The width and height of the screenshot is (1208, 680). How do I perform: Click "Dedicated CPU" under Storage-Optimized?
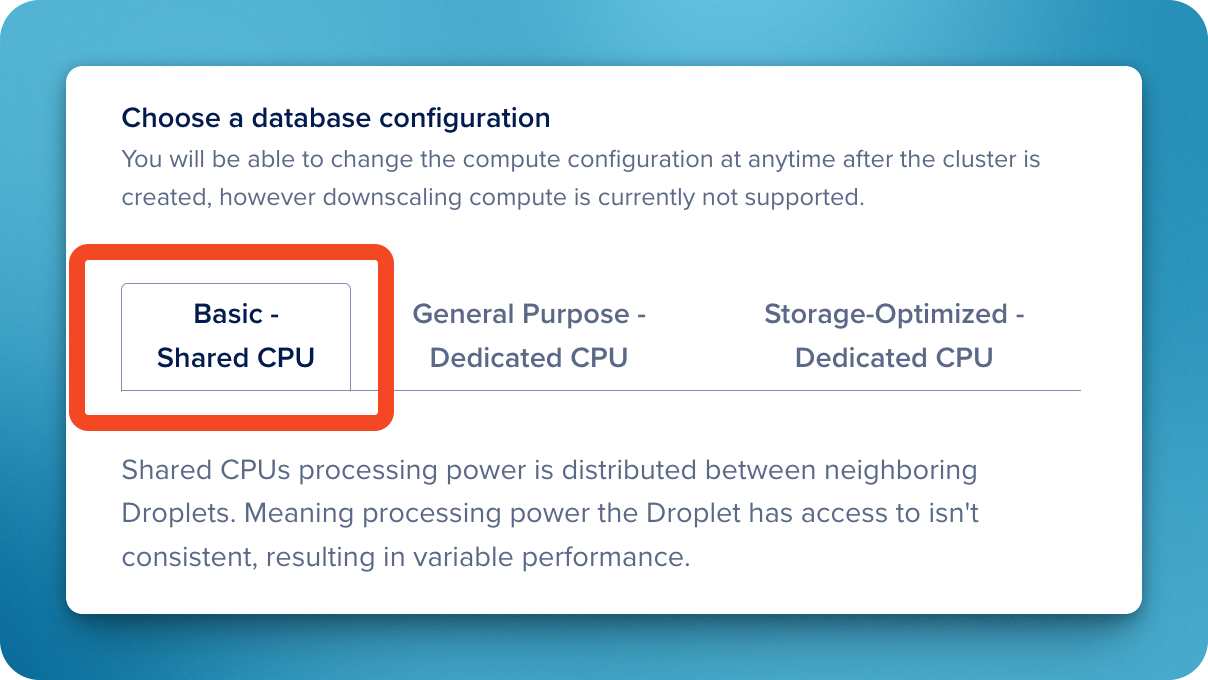pos(894,358)
